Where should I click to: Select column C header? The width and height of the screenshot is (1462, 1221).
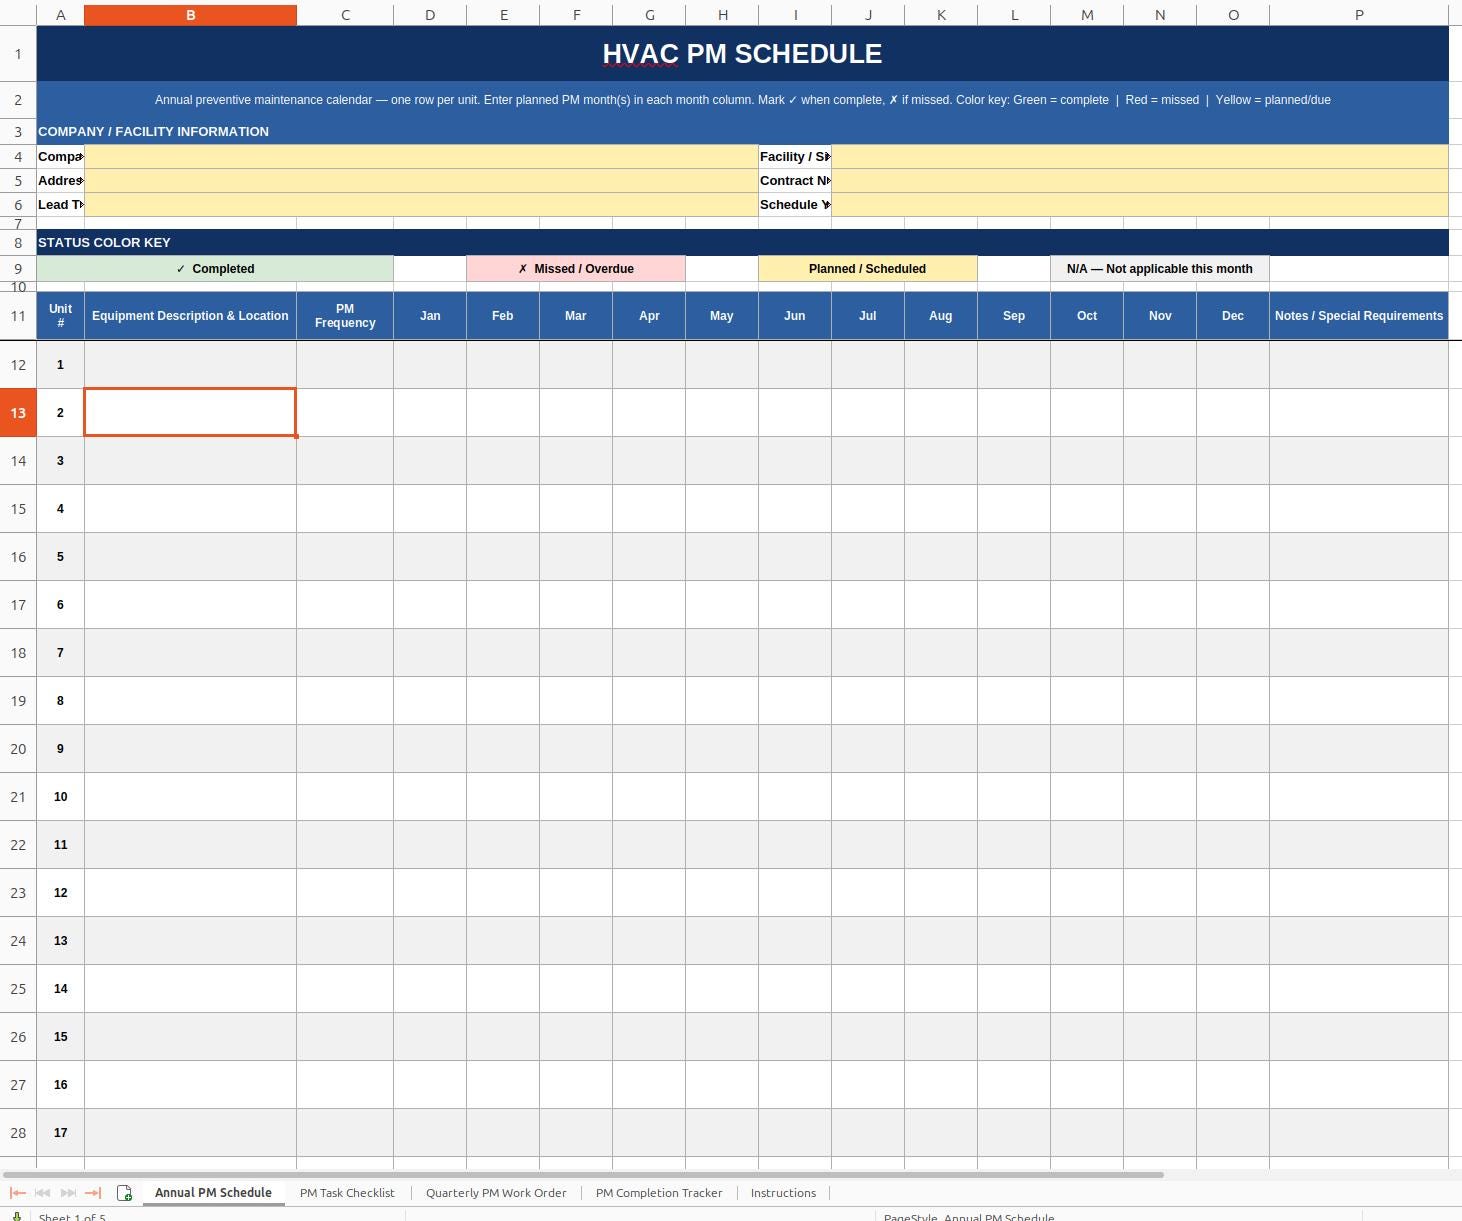[x=345, y=15]
